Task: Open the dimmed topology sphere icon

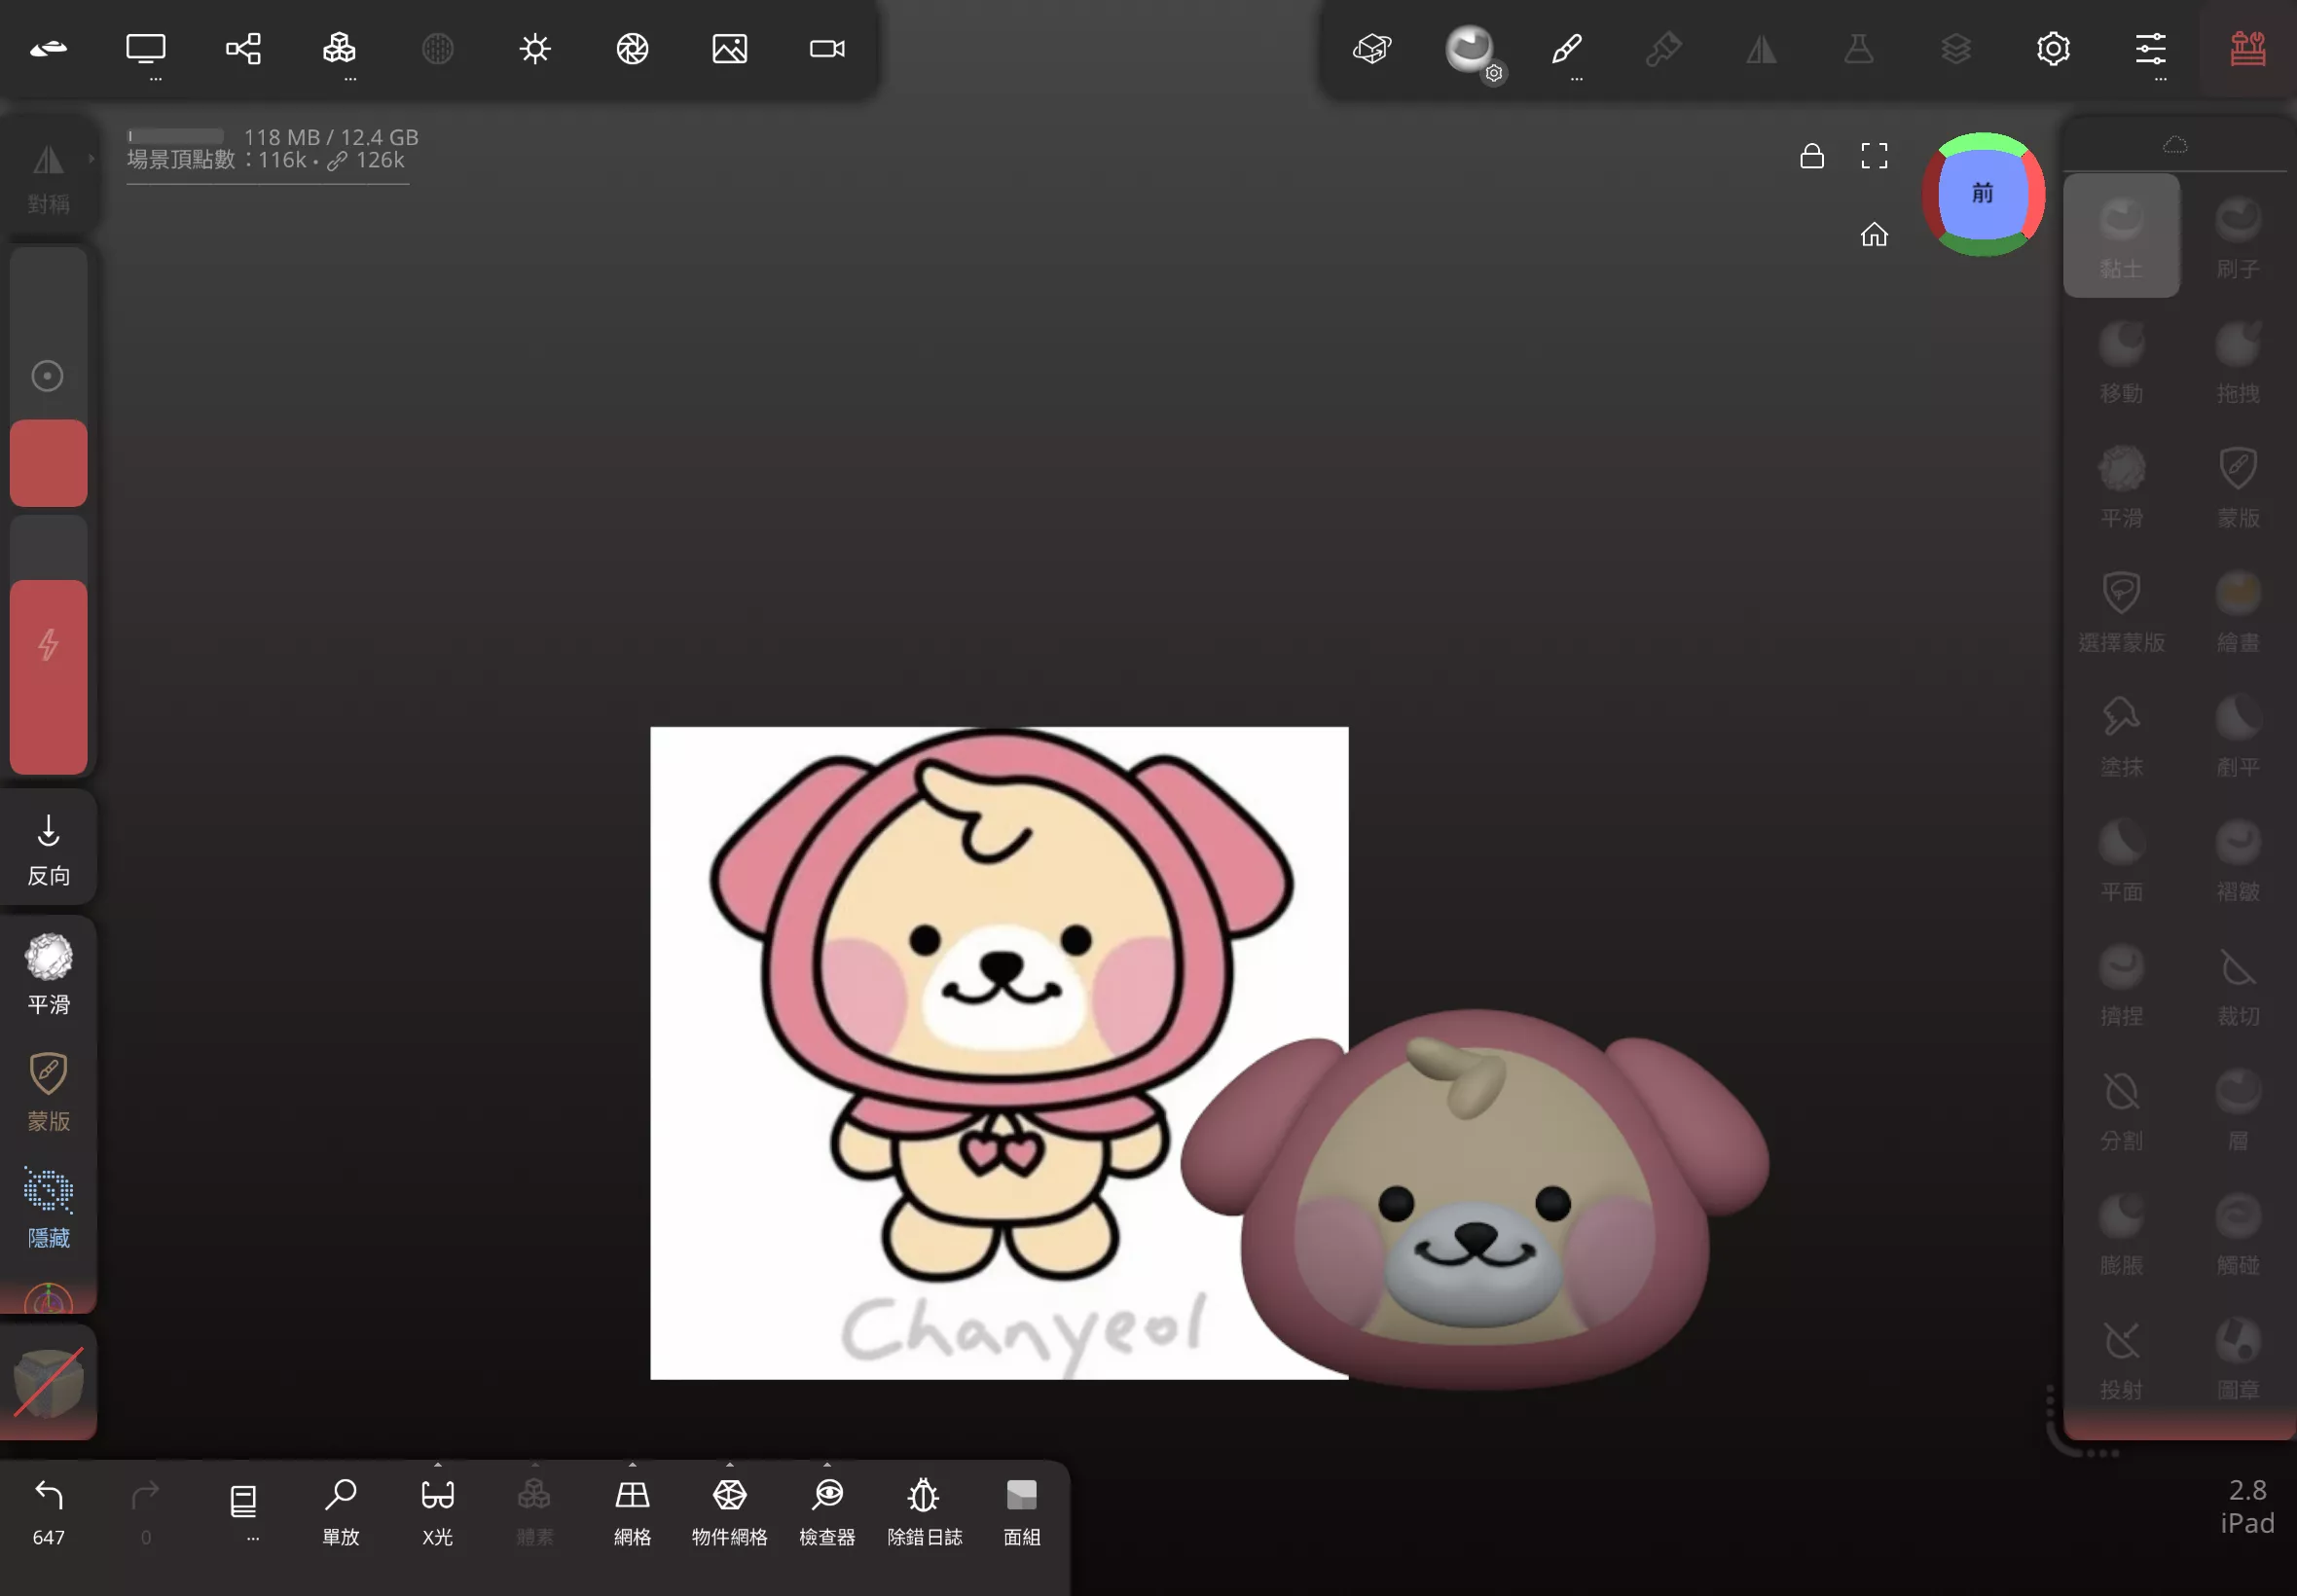Action: point(437,48)
